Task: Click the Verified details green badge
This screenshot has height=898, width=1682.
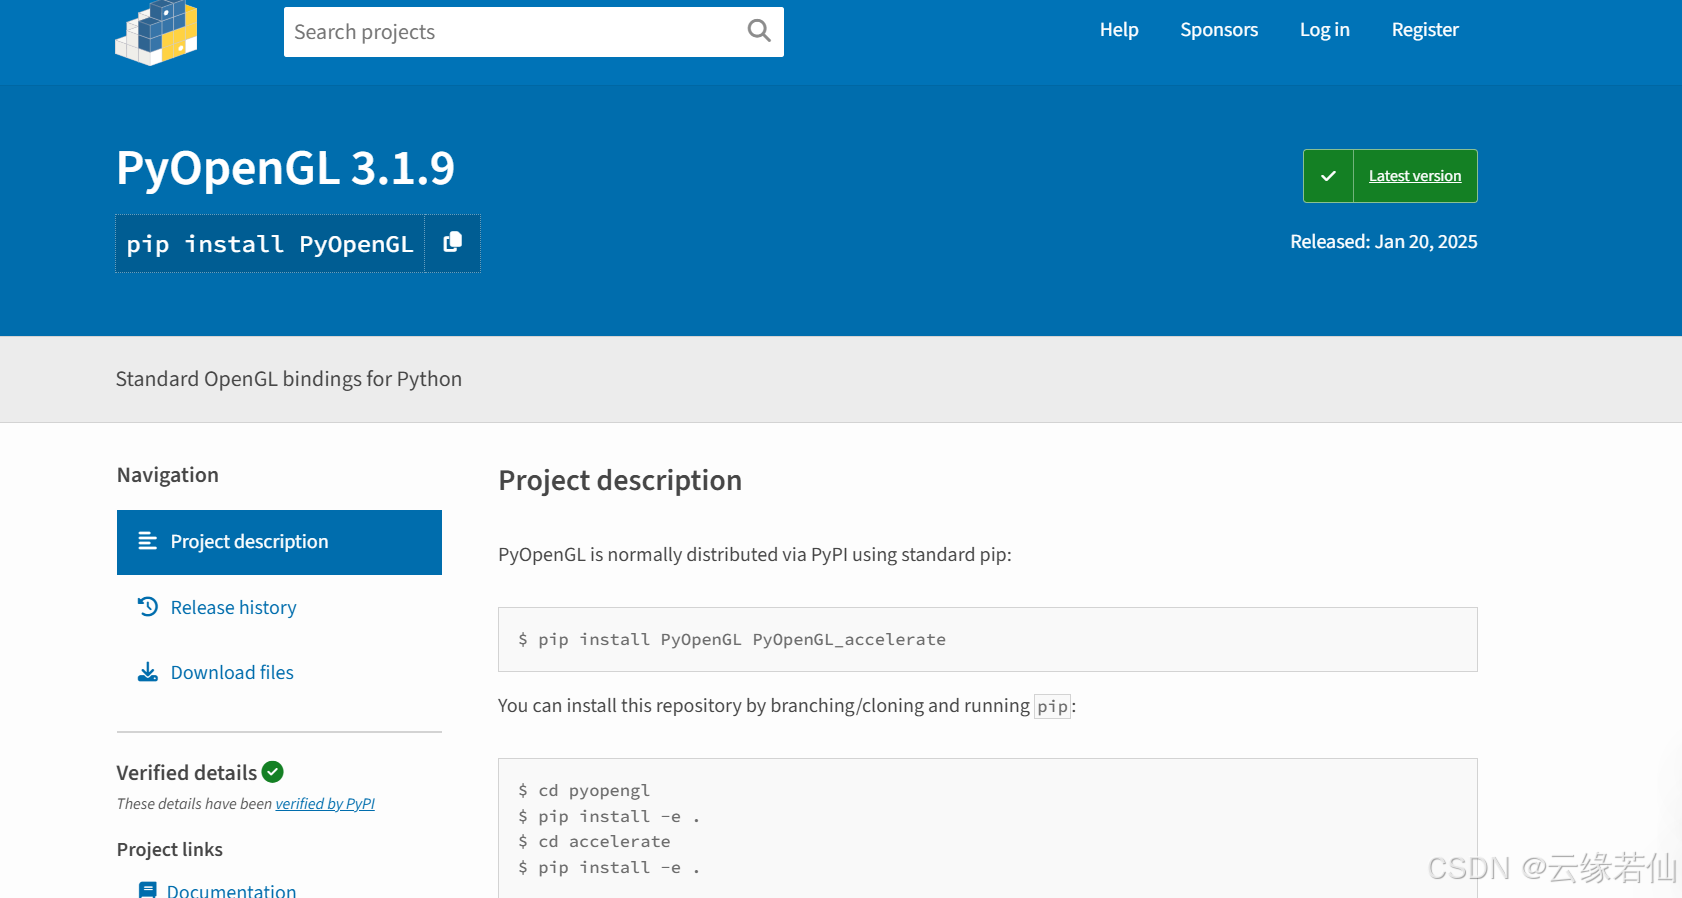Action: [x=273, y=772]
